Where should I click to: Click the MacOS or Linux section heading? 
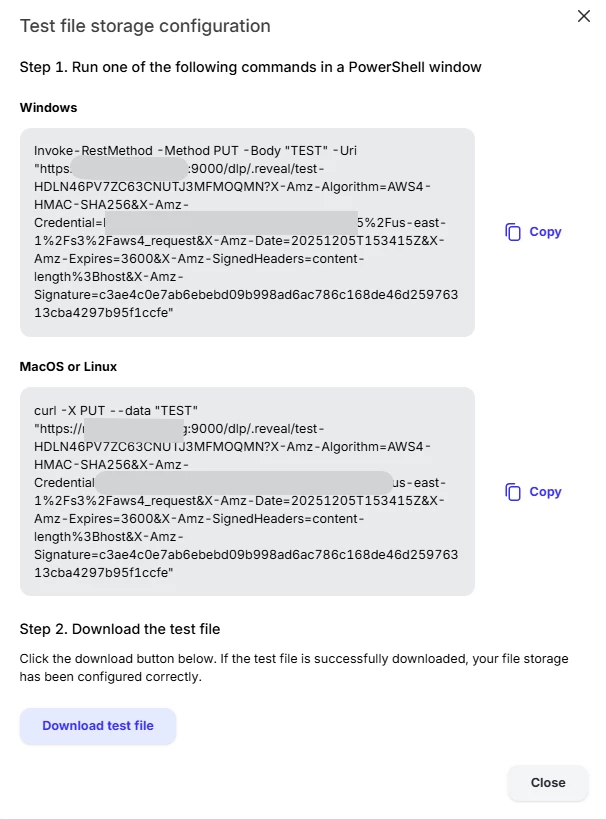click(x=68, y=367)
